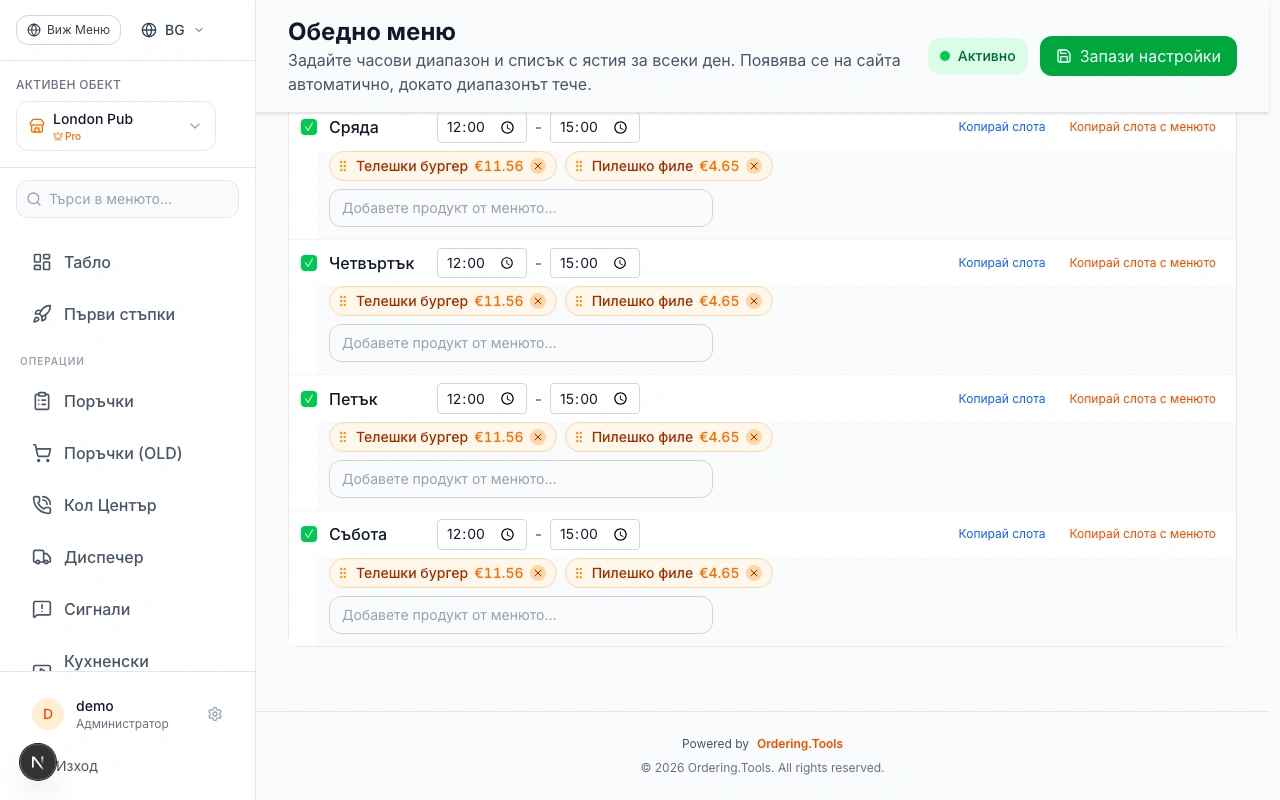Screen dimensions: 1280x800
Task: Click the search magnifier icon
Action: click(35, 199)
